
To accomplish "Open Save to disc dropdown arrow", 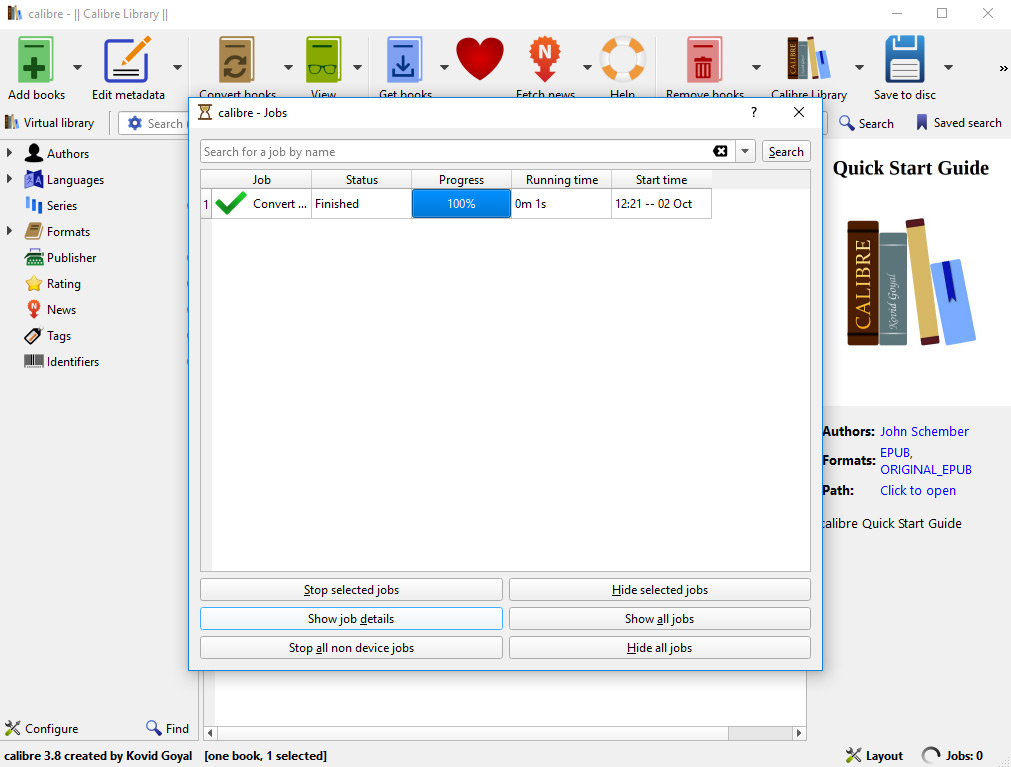I will click(x=948, y=67).
